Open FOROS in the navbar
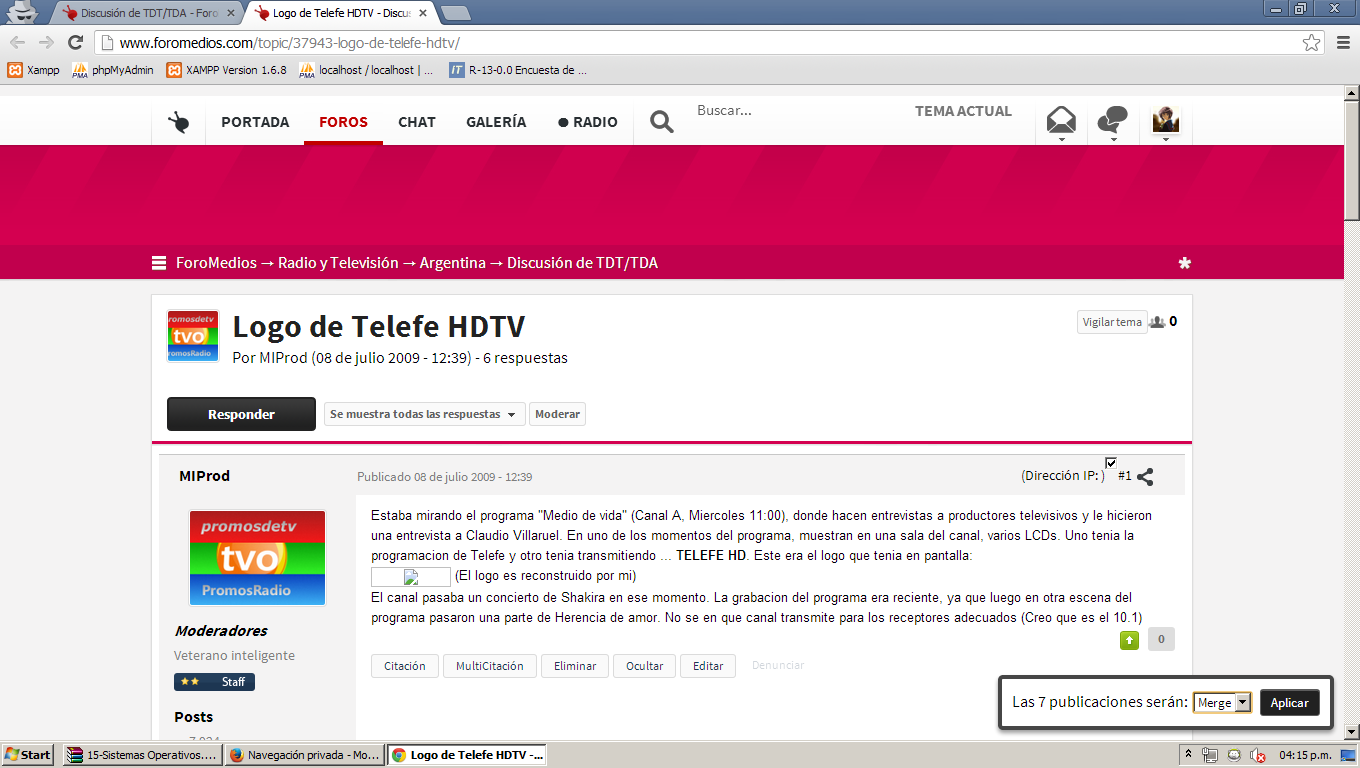This screenshot has width=1360, height=768. coord(343,122)
